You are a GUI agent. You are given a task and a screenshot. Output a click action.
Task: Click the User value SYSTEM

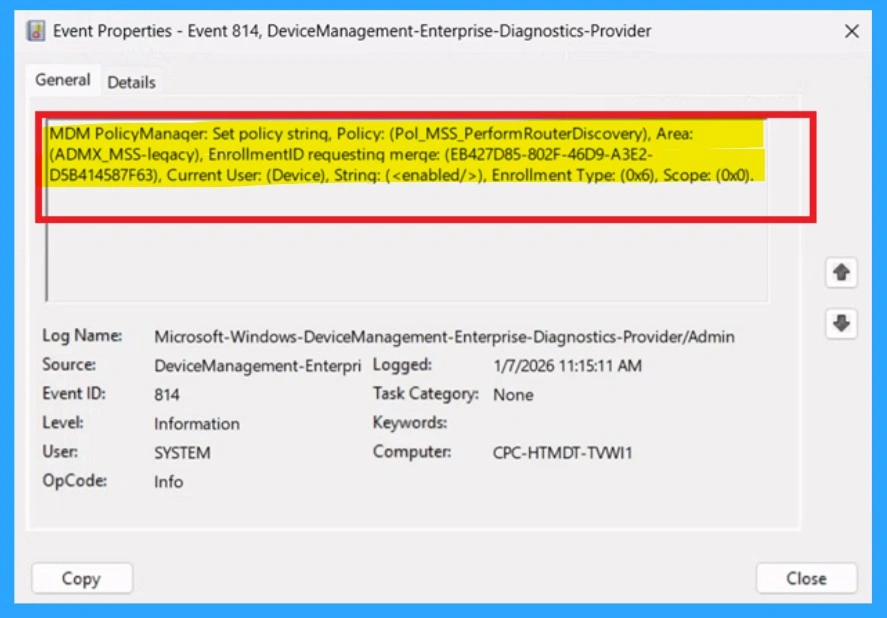183,452
